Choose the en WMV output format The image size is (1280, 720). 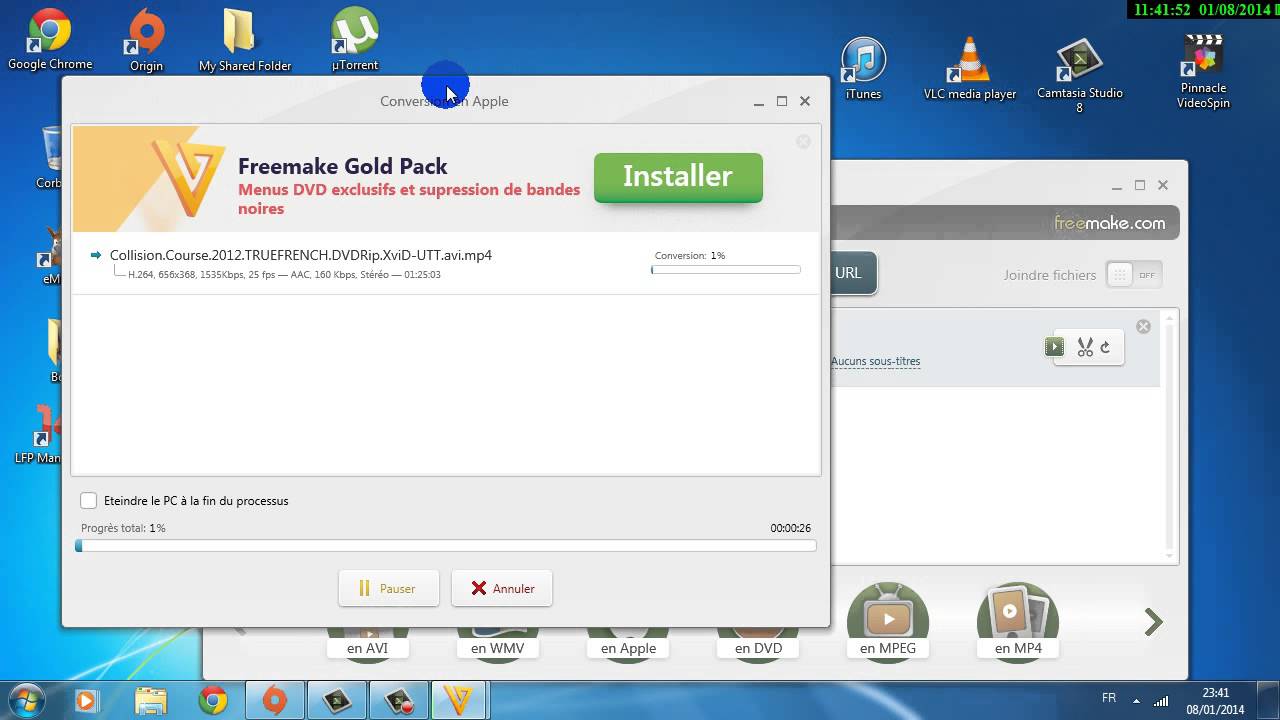point(497,648)
